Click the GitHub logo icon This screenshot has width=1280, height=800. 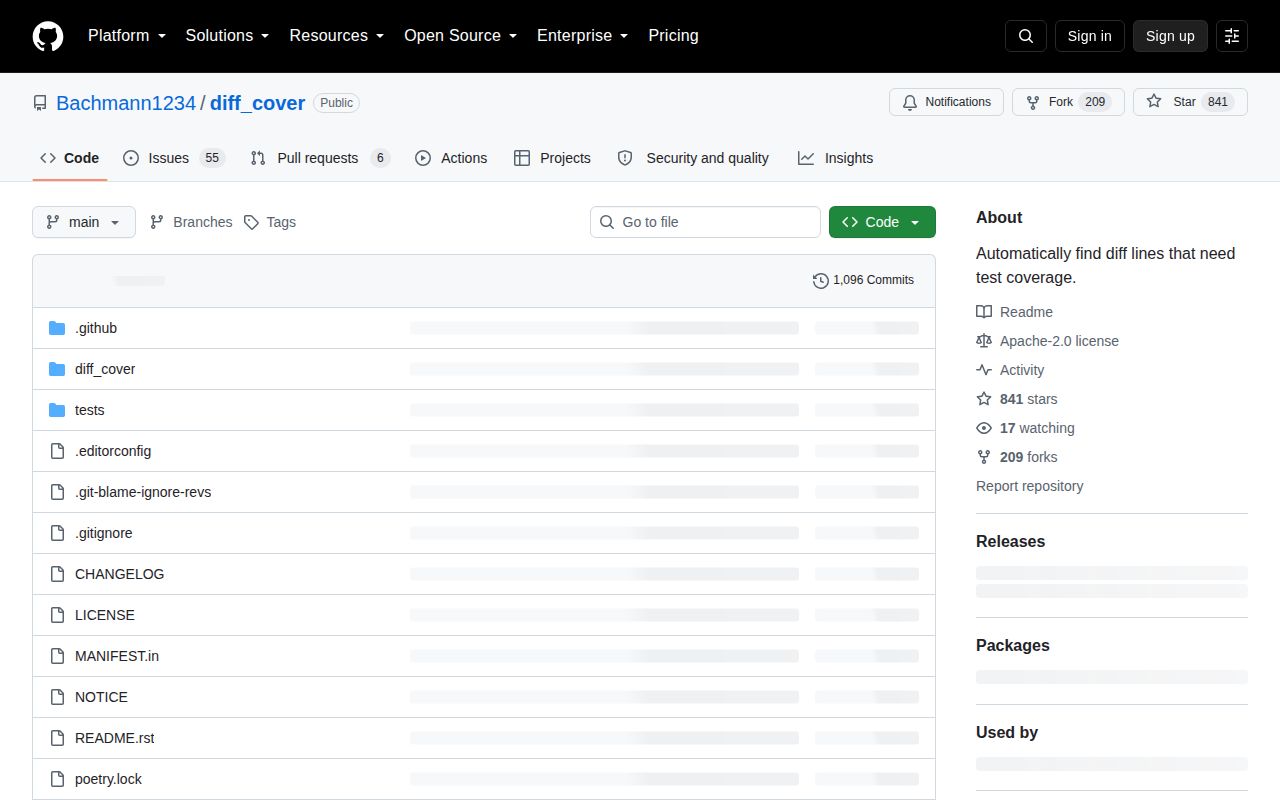[x=48, y=36]
